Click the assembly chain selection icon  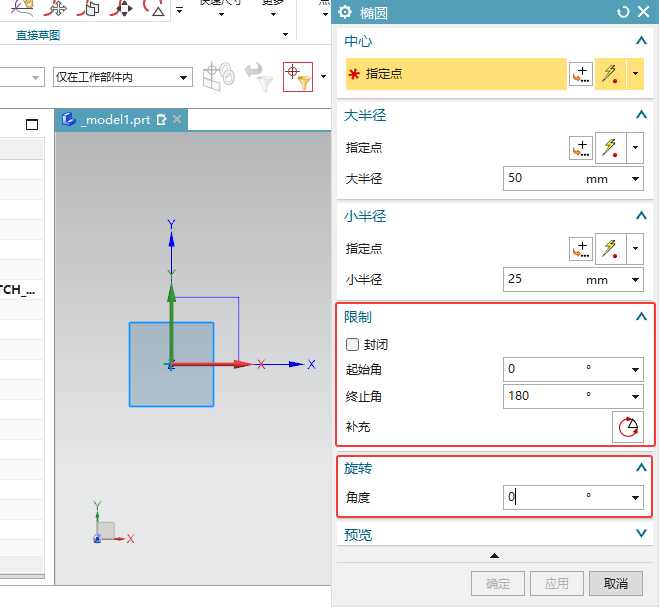[x=218, y=76]
